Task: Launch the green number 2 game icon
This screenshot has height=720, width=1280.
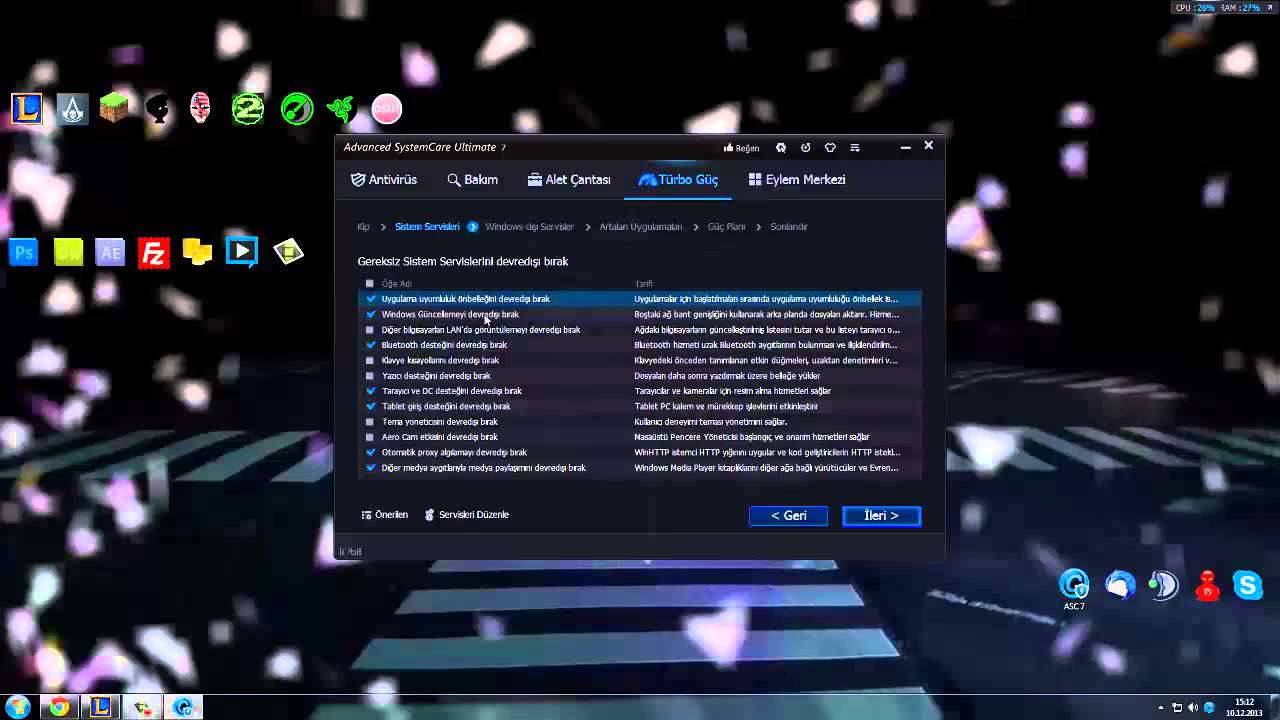Action: click(x=247, y=108)
